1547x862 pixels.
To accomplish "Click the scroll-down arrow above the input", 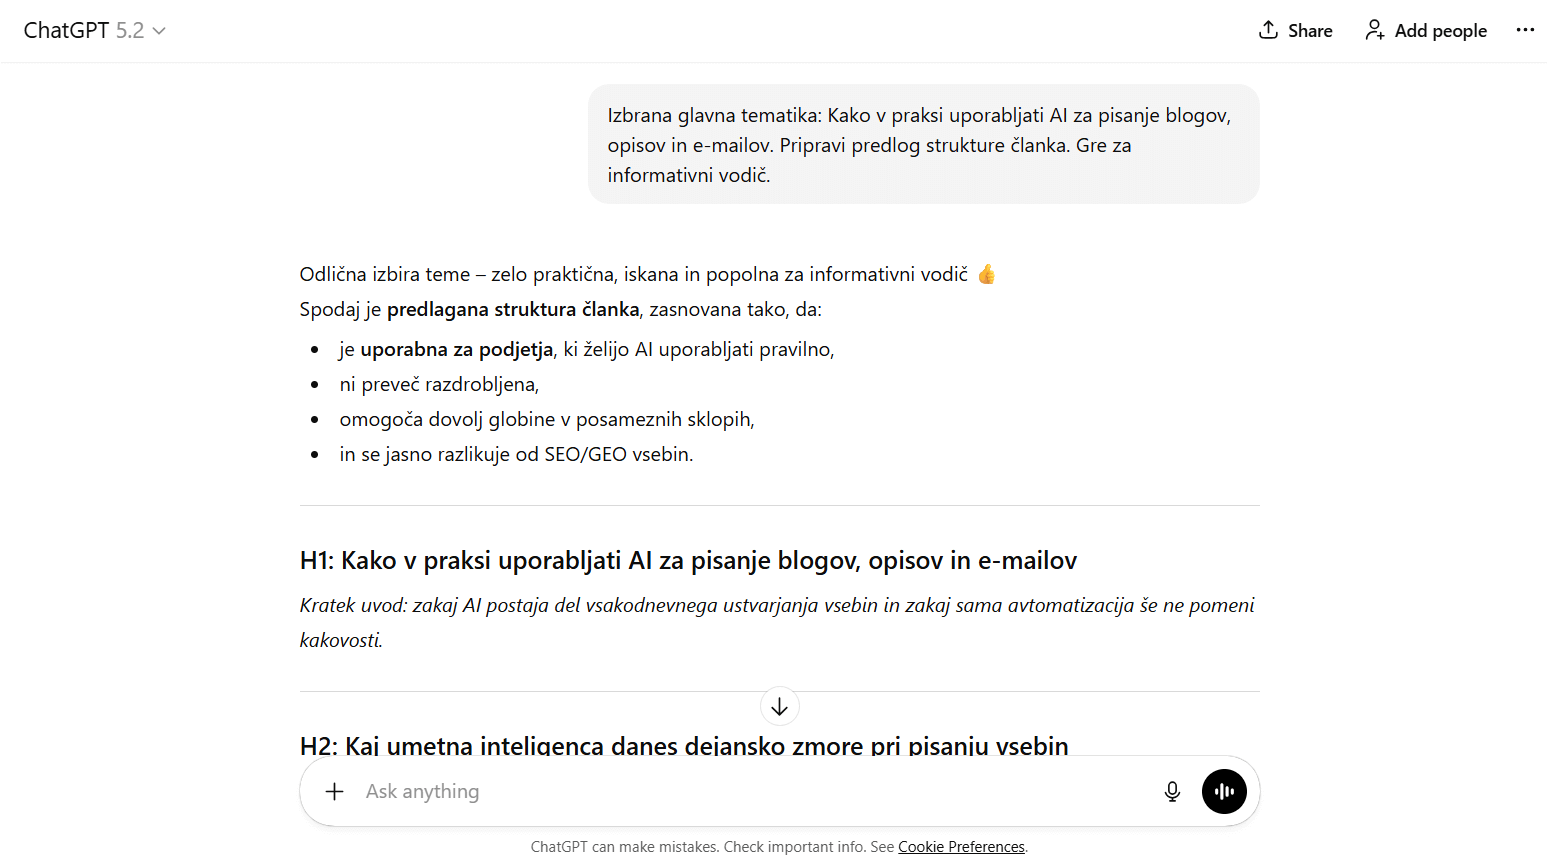I will click(x=779, y=706).
